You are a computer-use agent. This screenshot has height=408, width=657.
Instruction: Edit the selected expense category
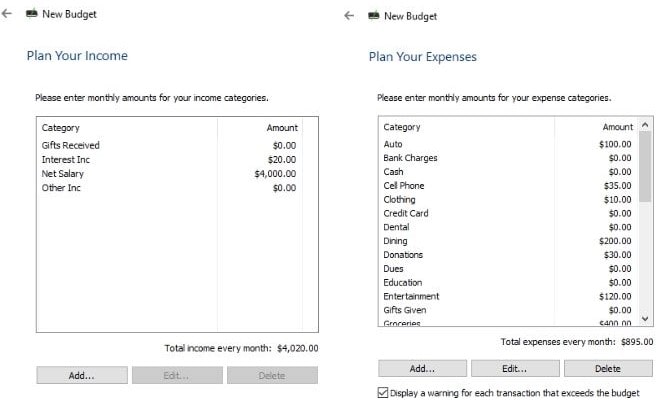coord(515,369)
